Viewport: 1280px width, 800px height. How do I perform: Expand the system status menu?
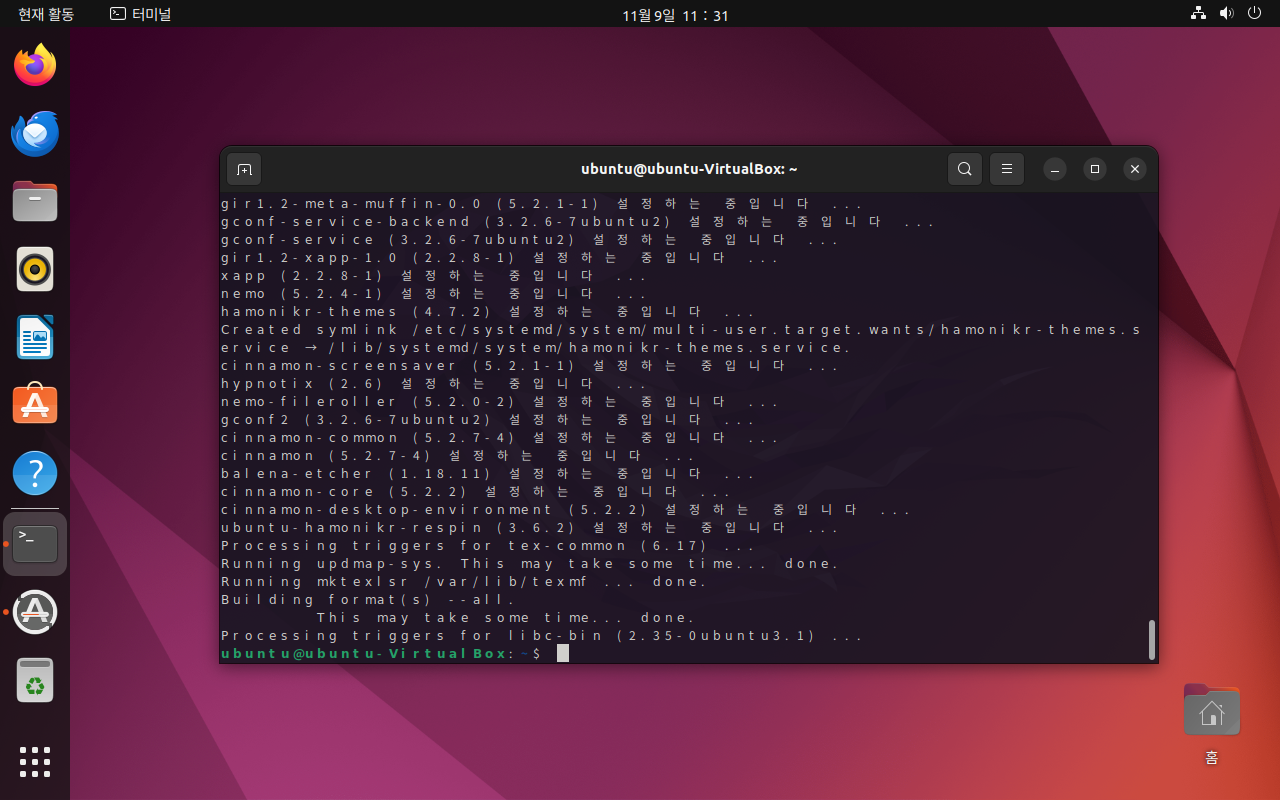[1225, 15]
